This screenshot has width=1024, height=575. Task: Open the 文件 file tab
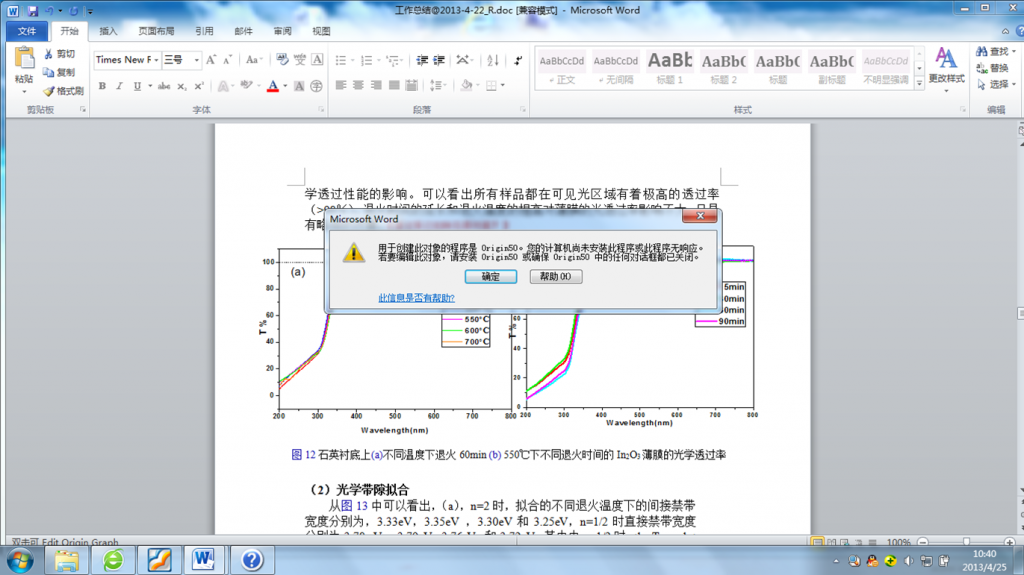click(27, 31)
